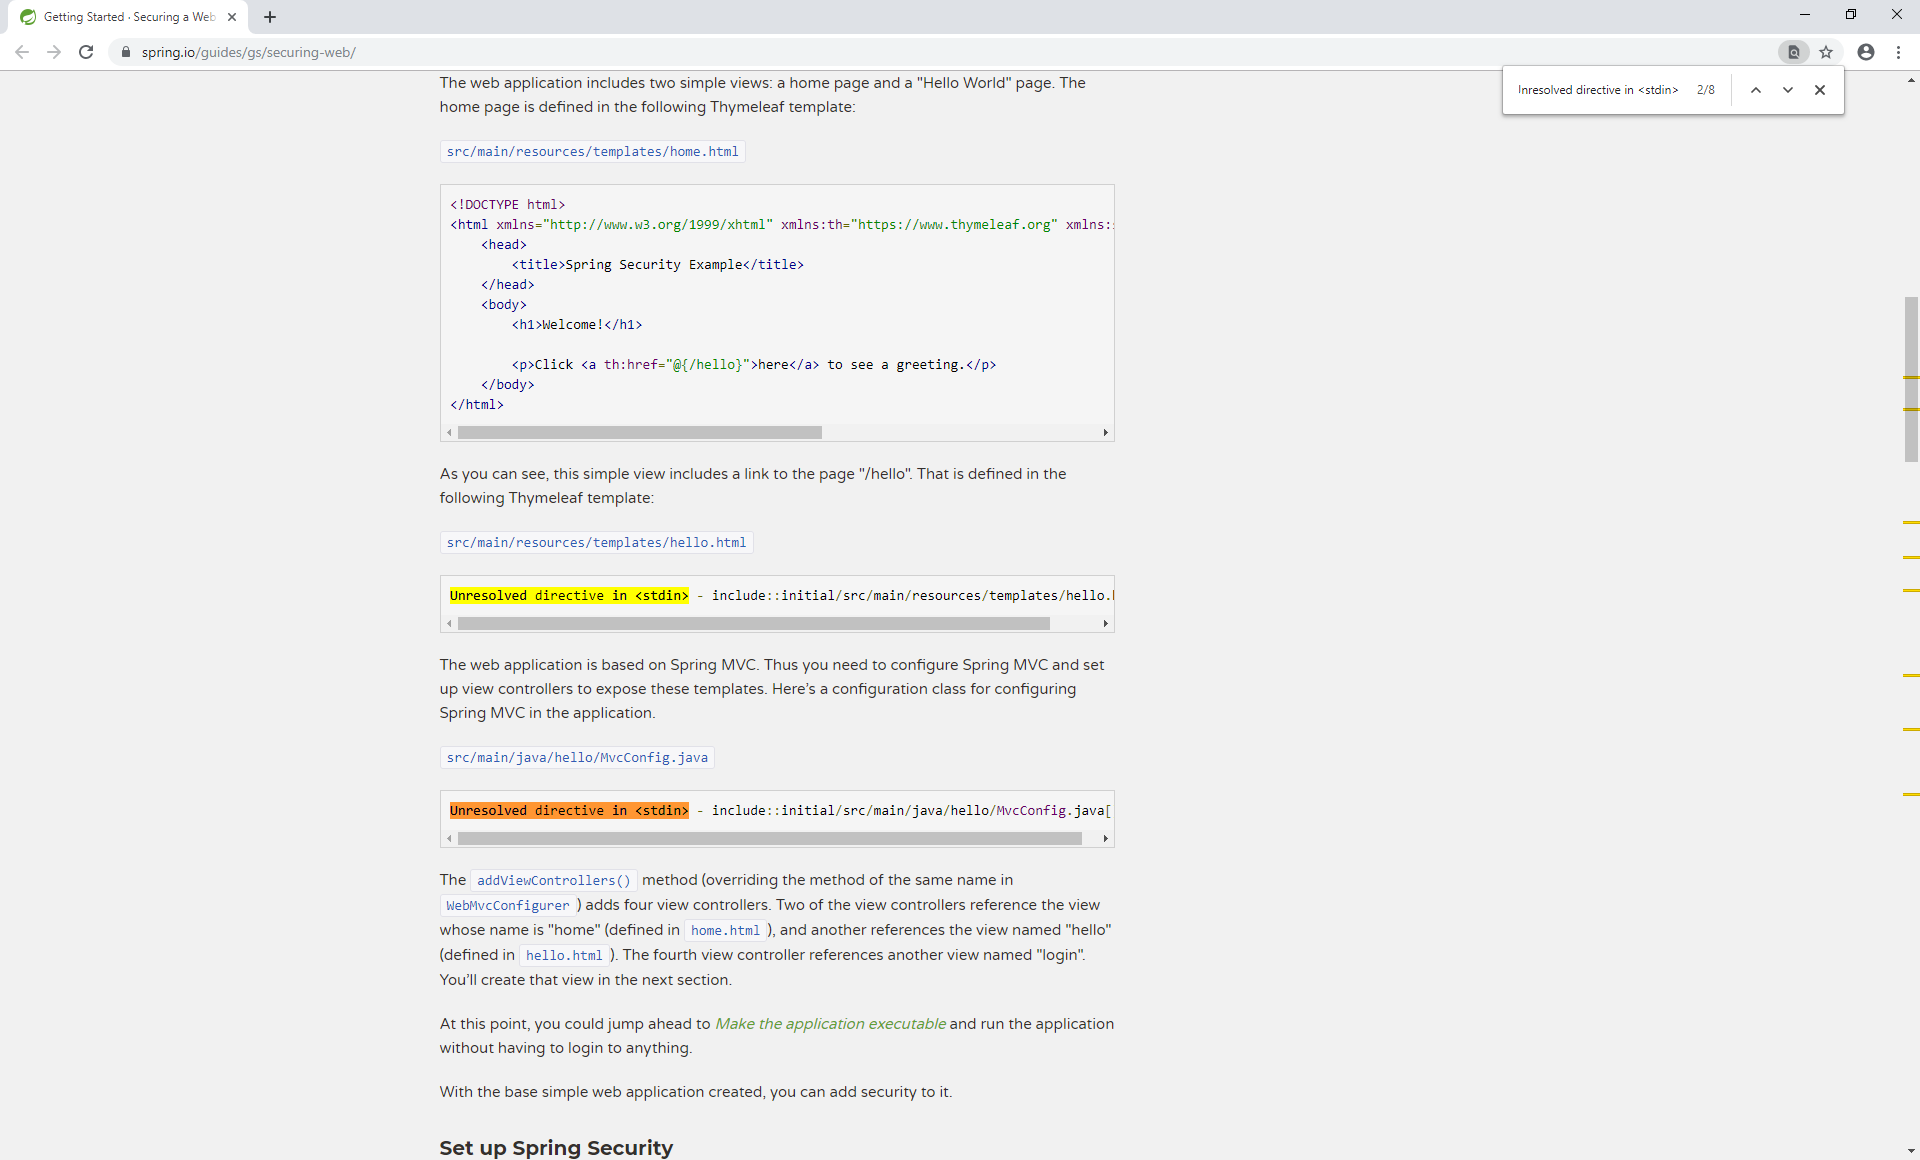Click the scroll-down arrow at bottom right
This screenshot has height=1160, width=1920.
pos(1911,1150)
